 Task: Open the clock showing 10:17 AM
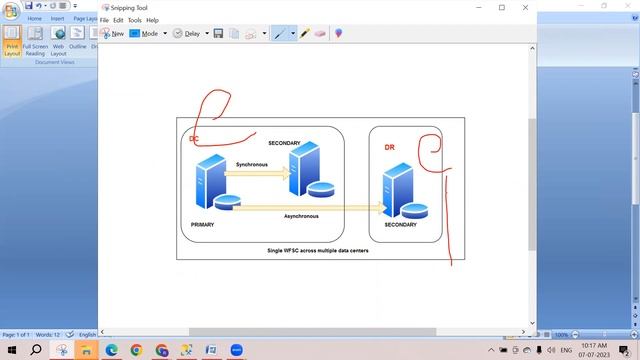(594, 350)
